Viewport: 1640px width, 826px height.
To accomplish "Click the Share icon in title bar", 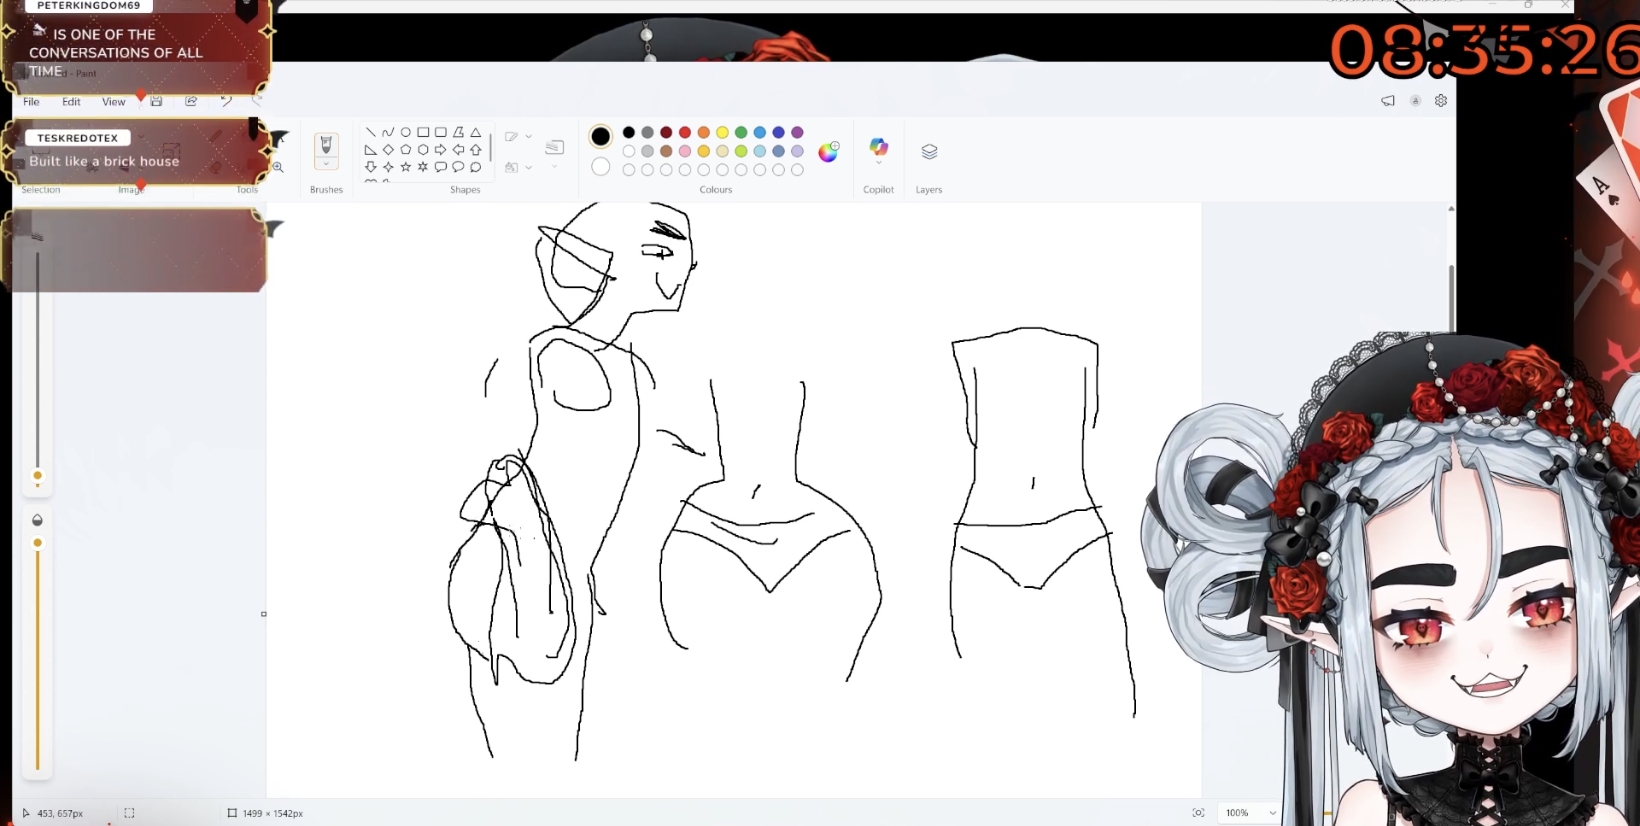I will click(191, 101).
